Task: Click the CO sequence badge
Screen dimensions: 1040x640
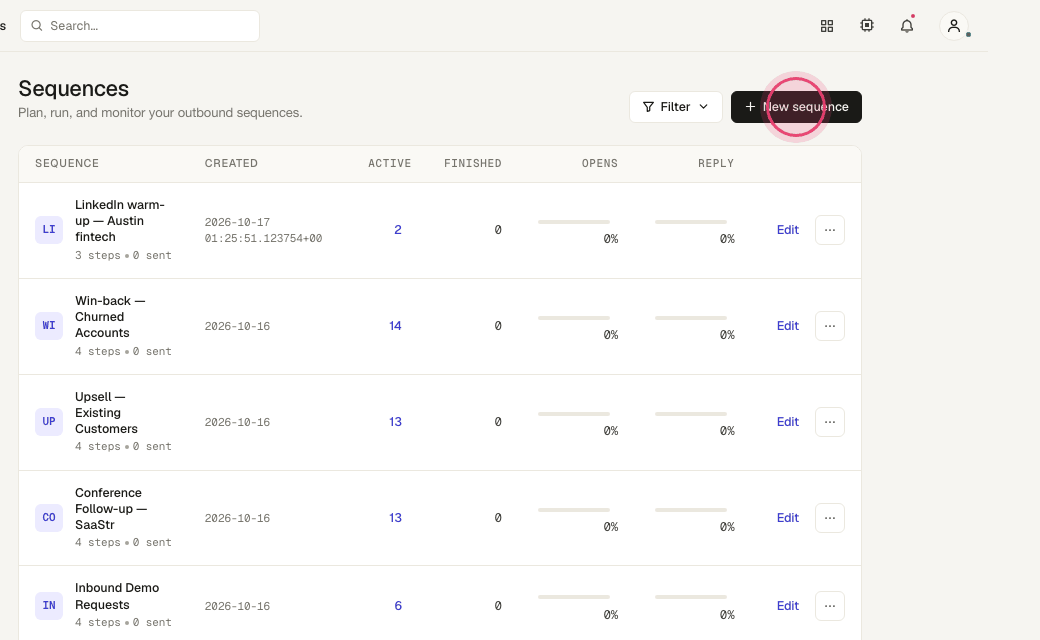Action: tap(49, 518)
